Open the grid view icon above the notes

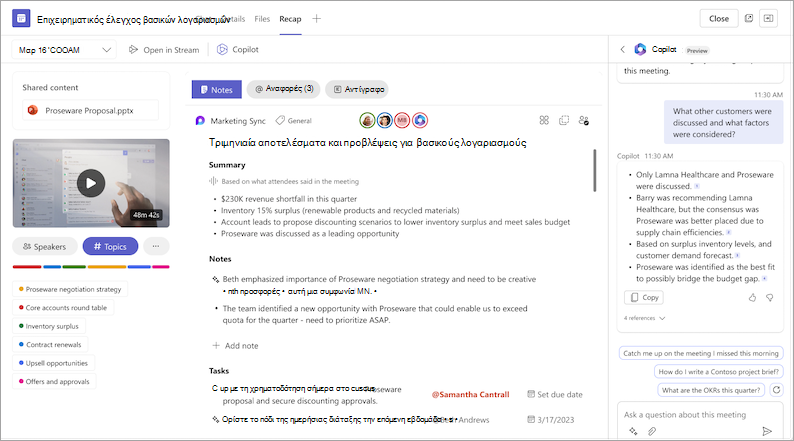click(544, 120)
